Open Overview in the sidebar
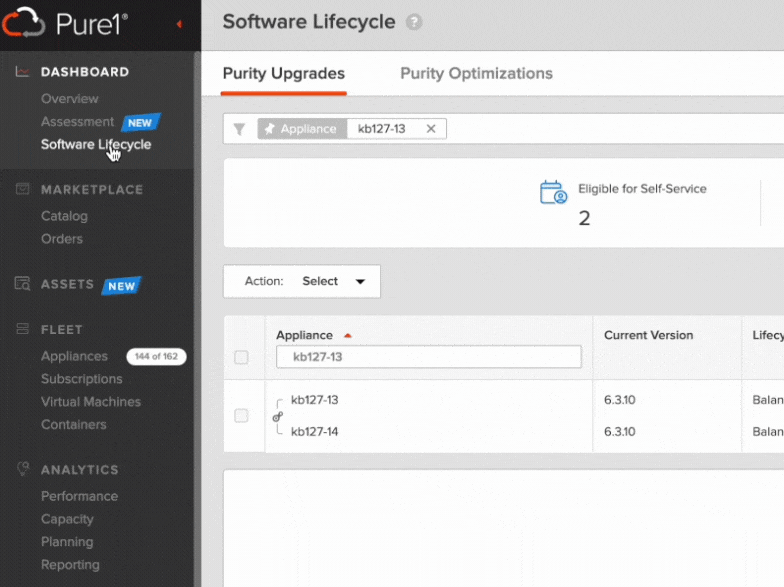 pyautogui.click(x=70, y=98)
